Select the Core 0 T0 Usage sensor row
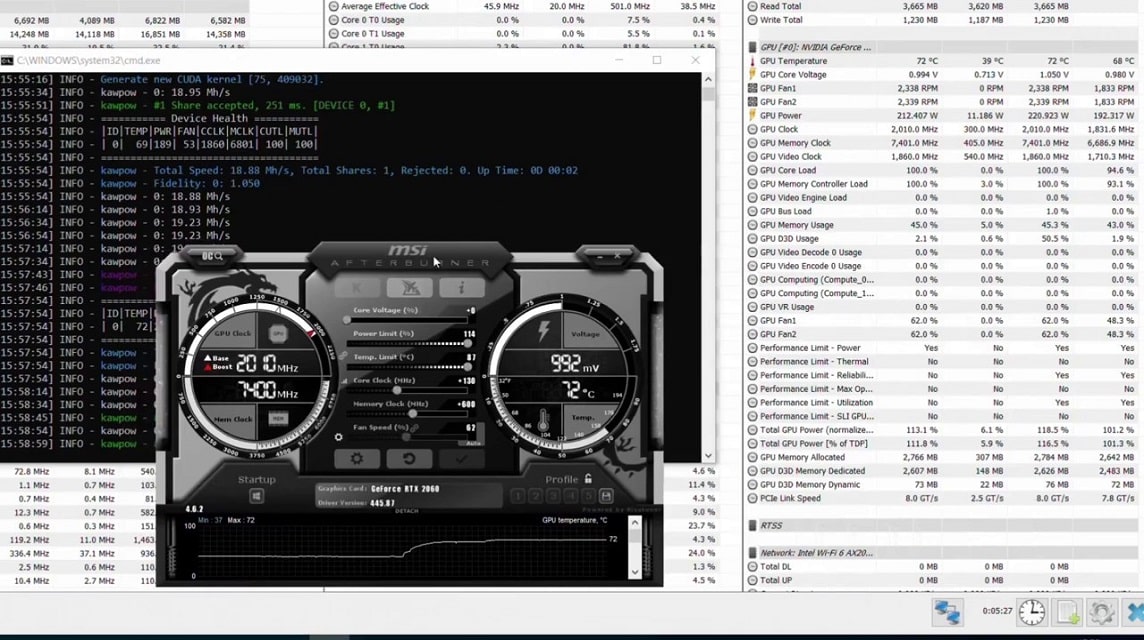Image resolution: width=1144 pixels, height=640 pixels. click(x=522, y=20)
